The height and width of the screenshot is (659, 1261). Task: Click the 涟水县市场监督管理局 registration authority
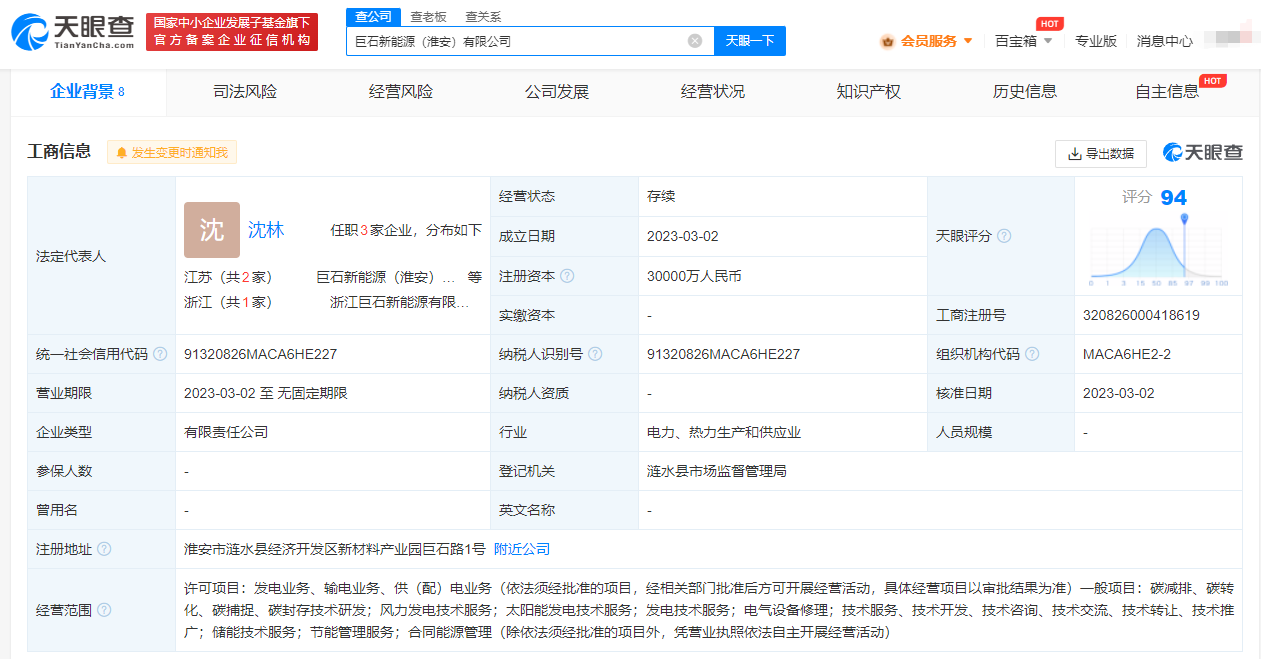(717, 471)
